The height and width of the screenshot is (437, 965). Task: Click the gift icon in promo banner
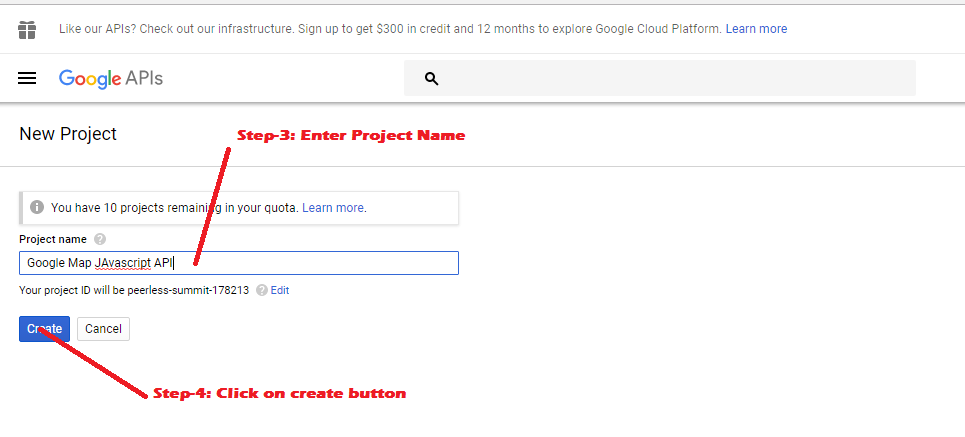pos(27,29)
